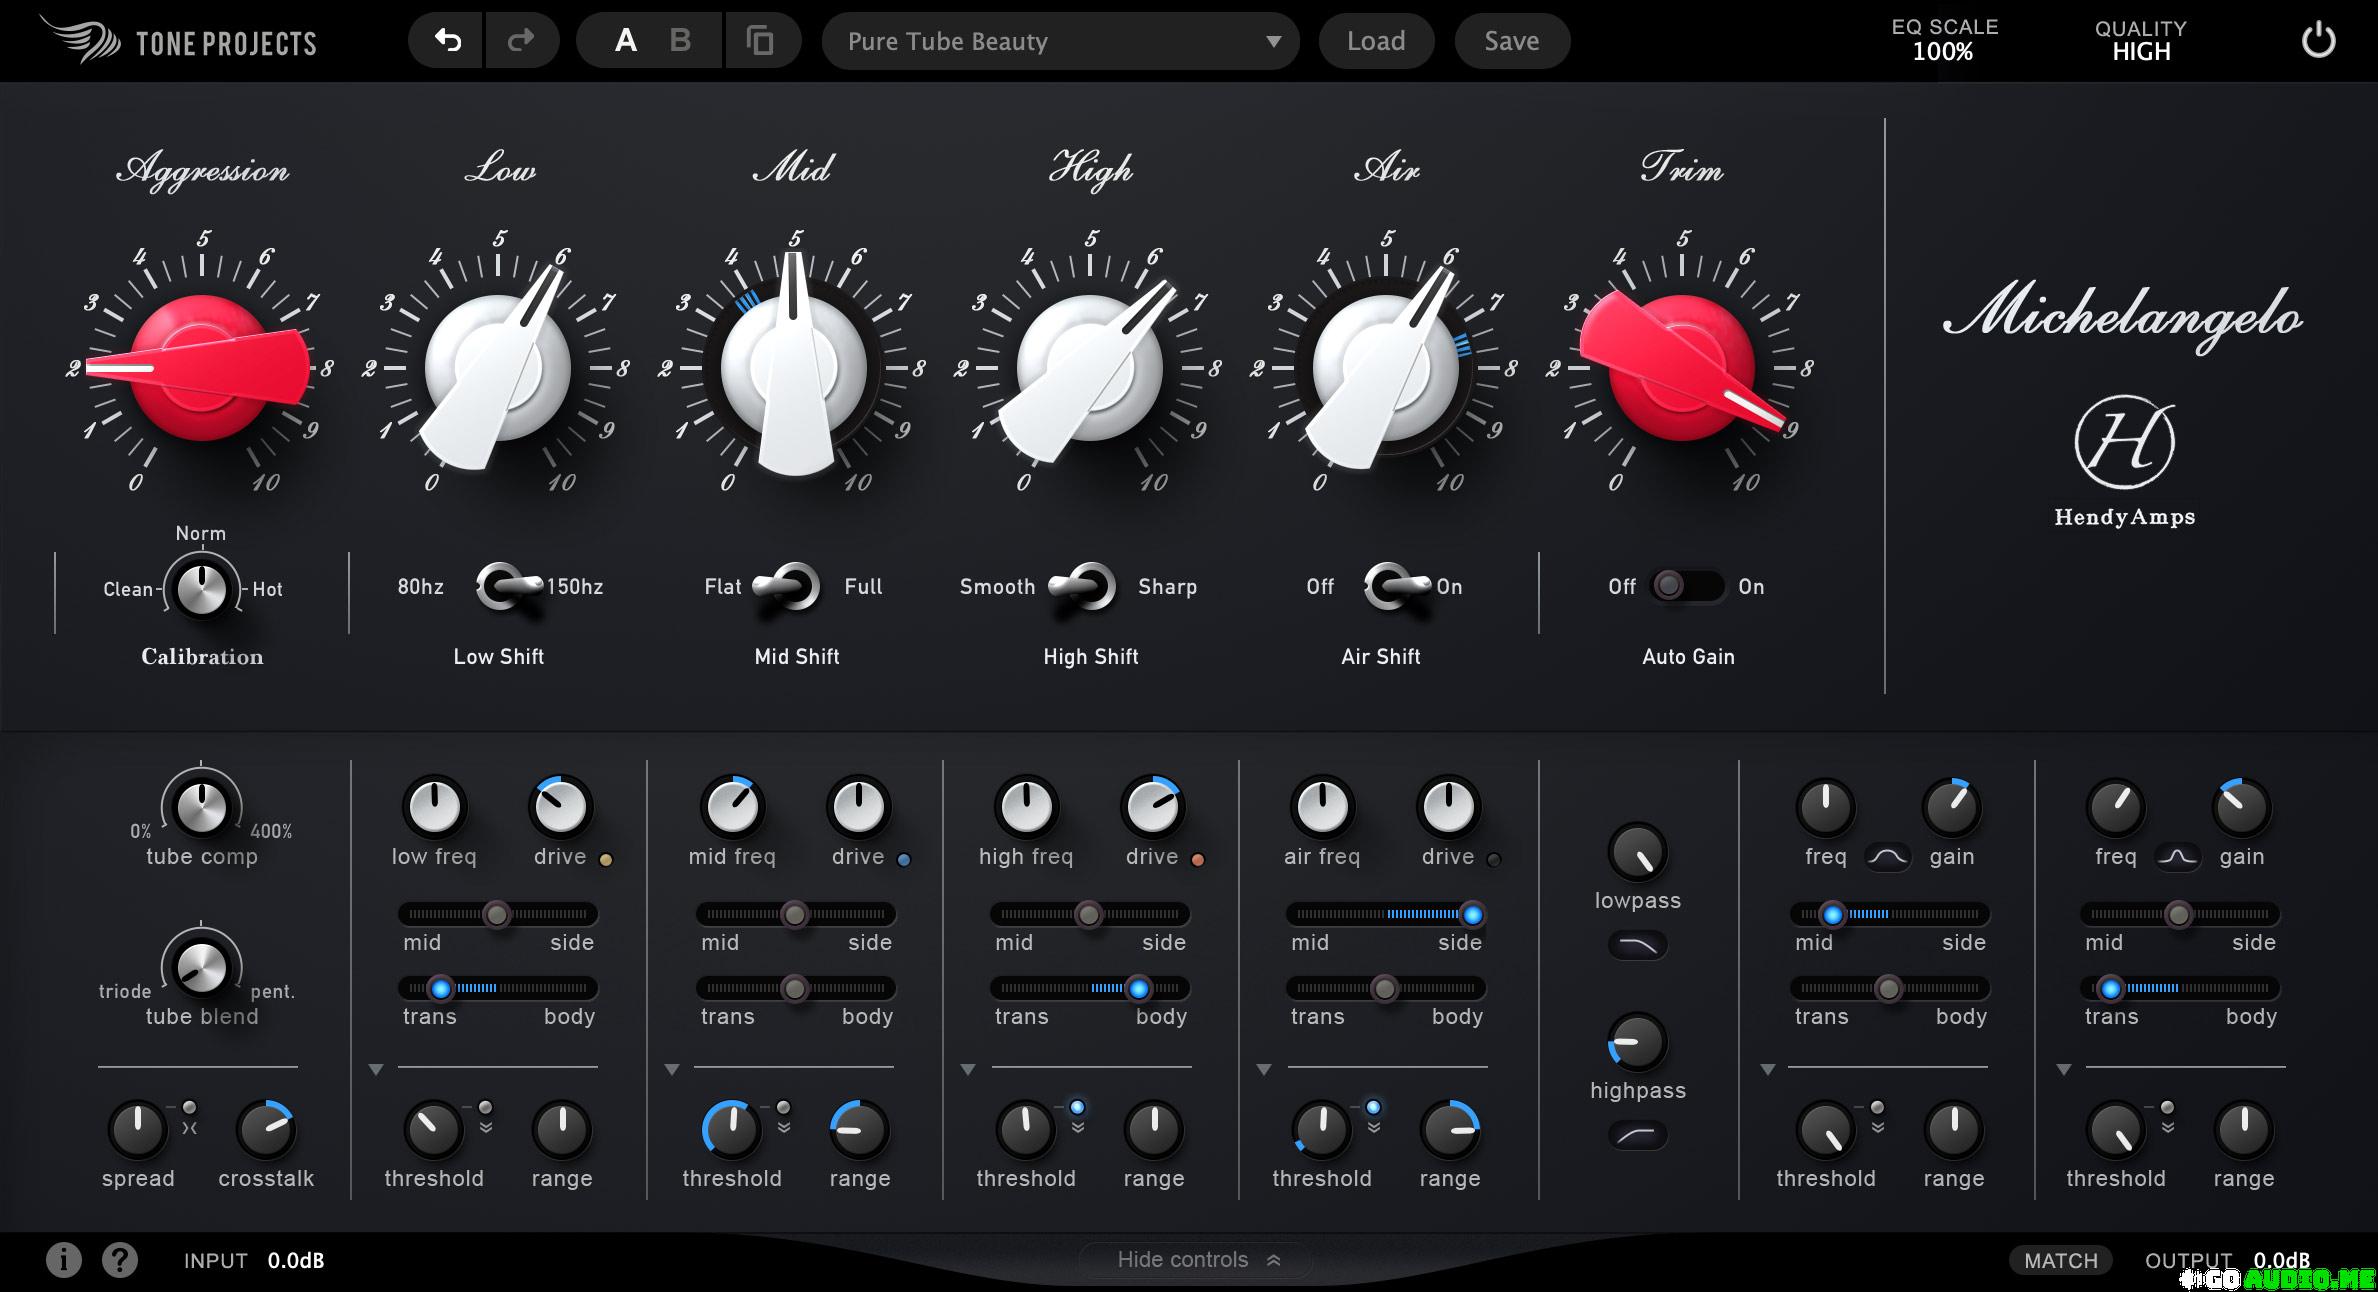Click the Save button
Viewport: 2378px width, 1292px height.
(1511, 41)
